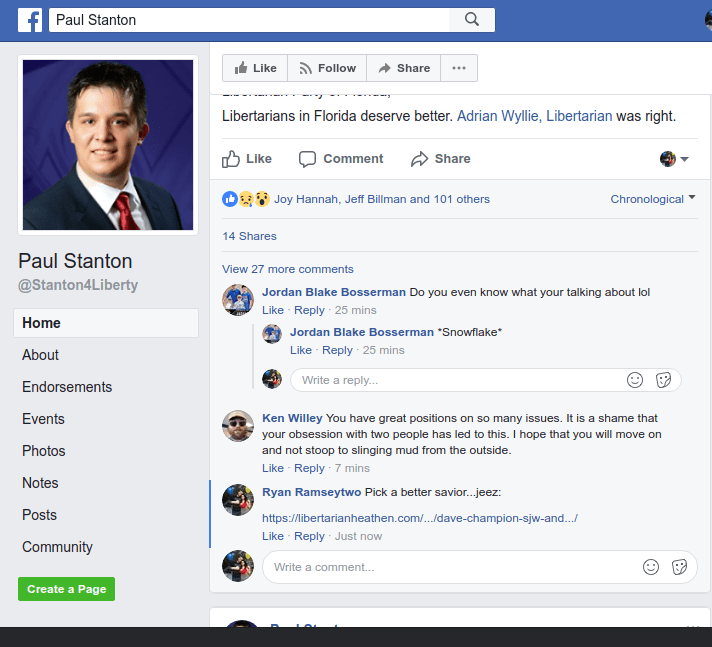712x647 pixels.
Task: Expand View 27 more comments
Action: 288,269
